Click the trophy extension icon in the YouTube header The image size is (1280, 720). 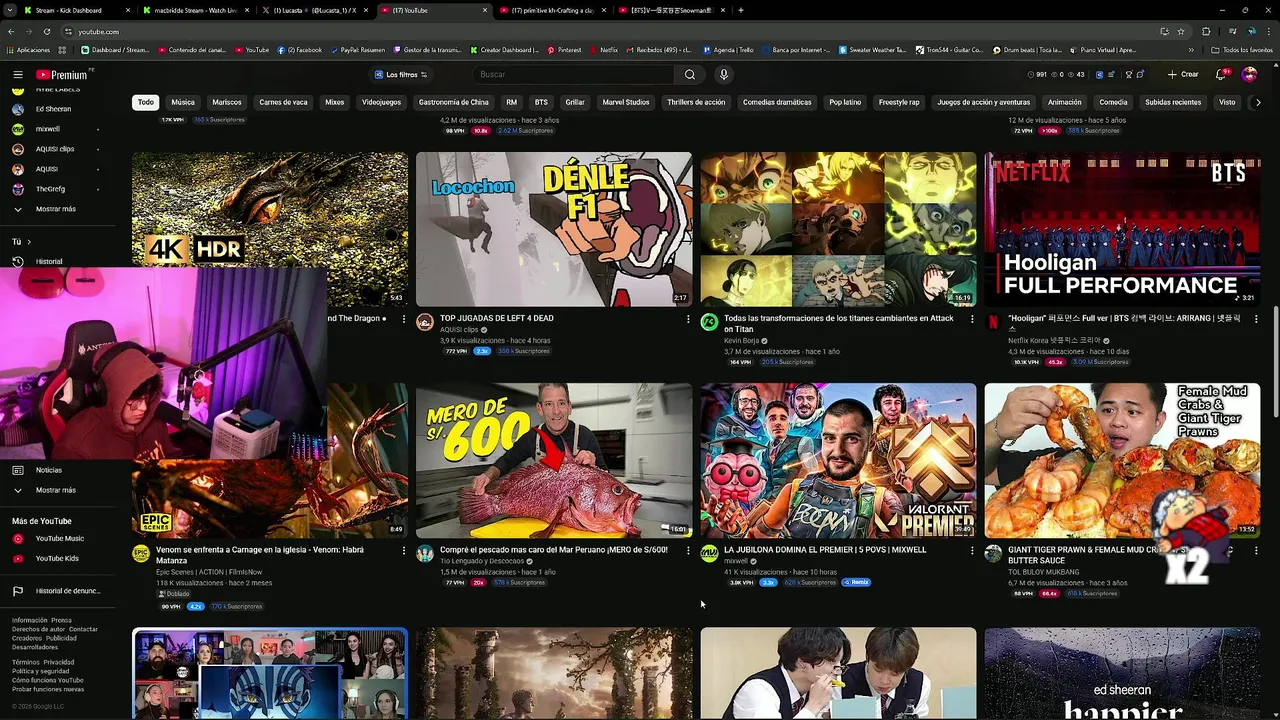coord(1128,74)
